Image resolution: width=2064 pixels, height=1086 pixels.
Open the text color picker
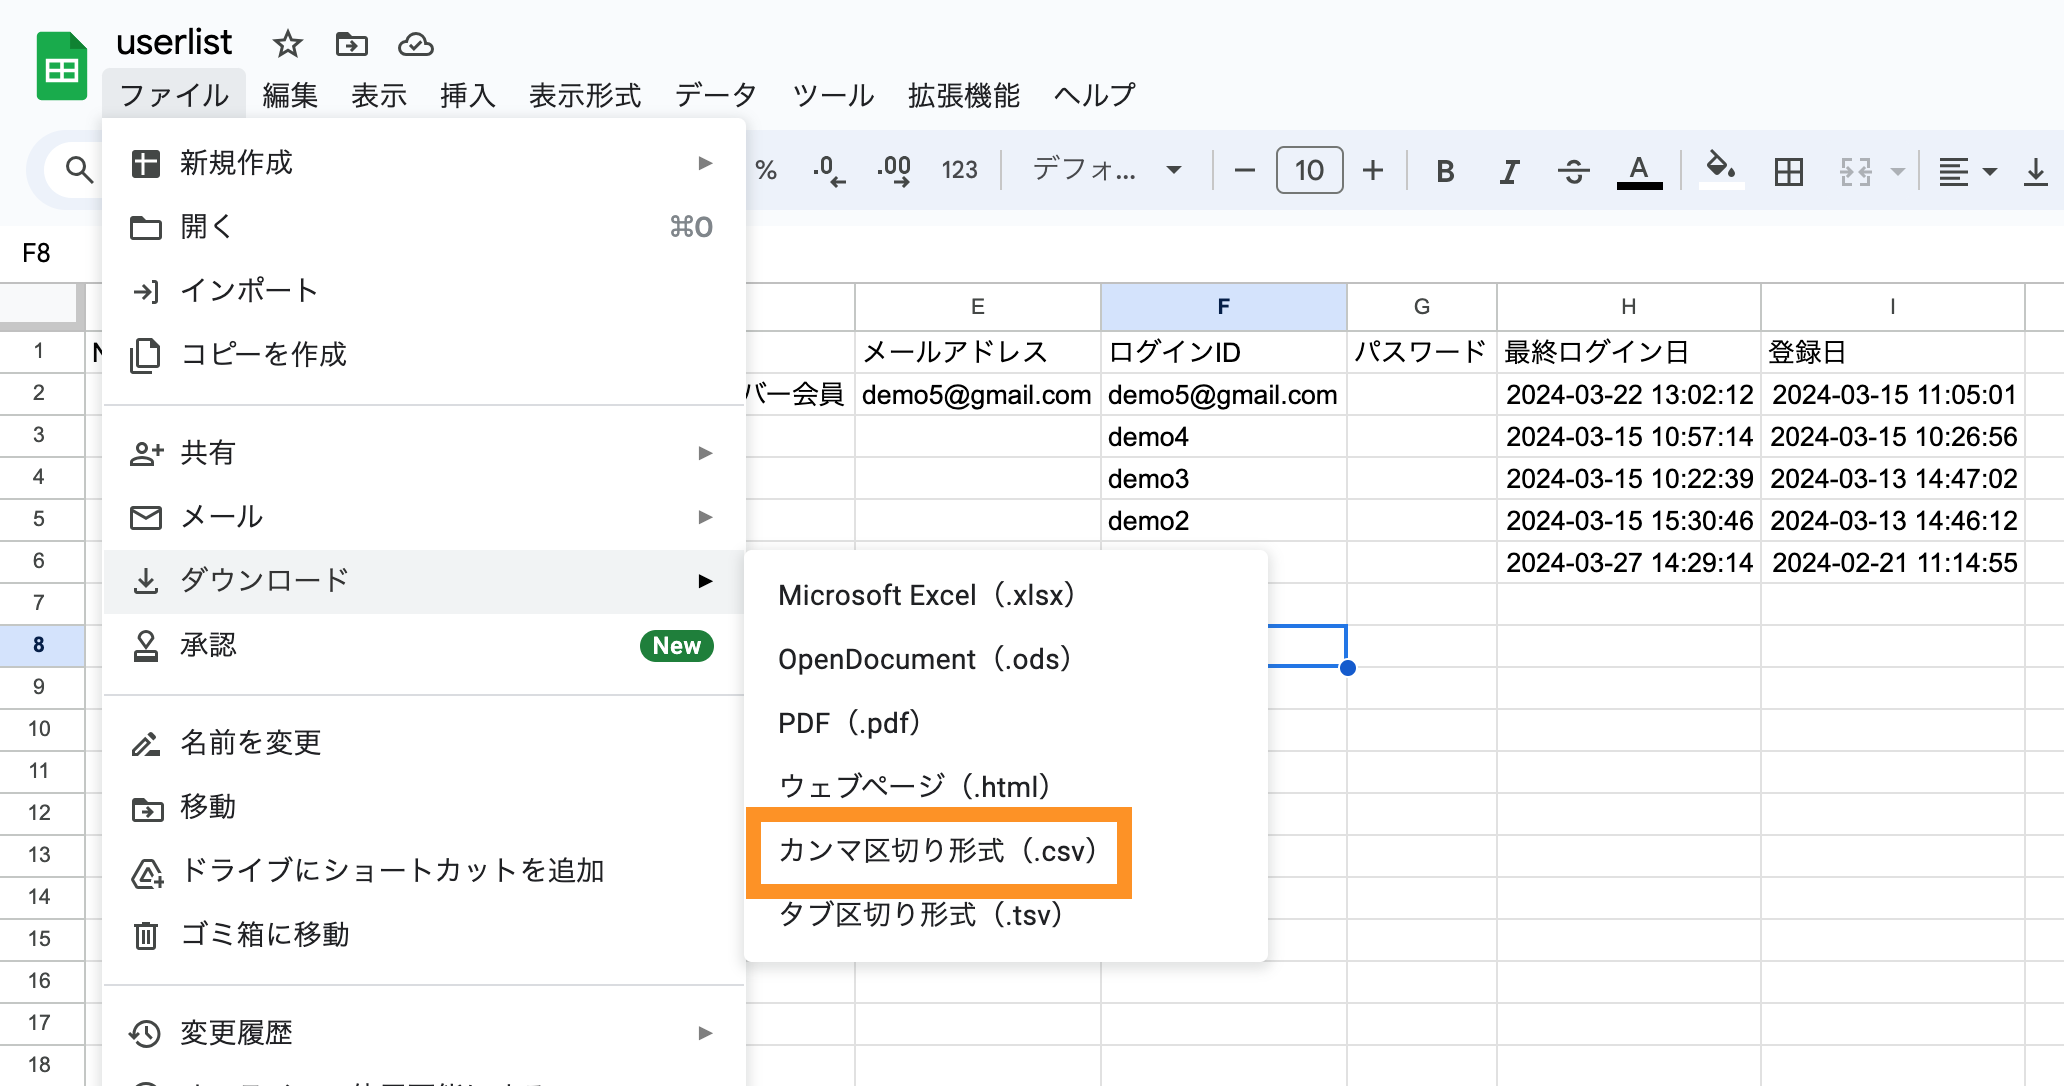click(1638, 171)
